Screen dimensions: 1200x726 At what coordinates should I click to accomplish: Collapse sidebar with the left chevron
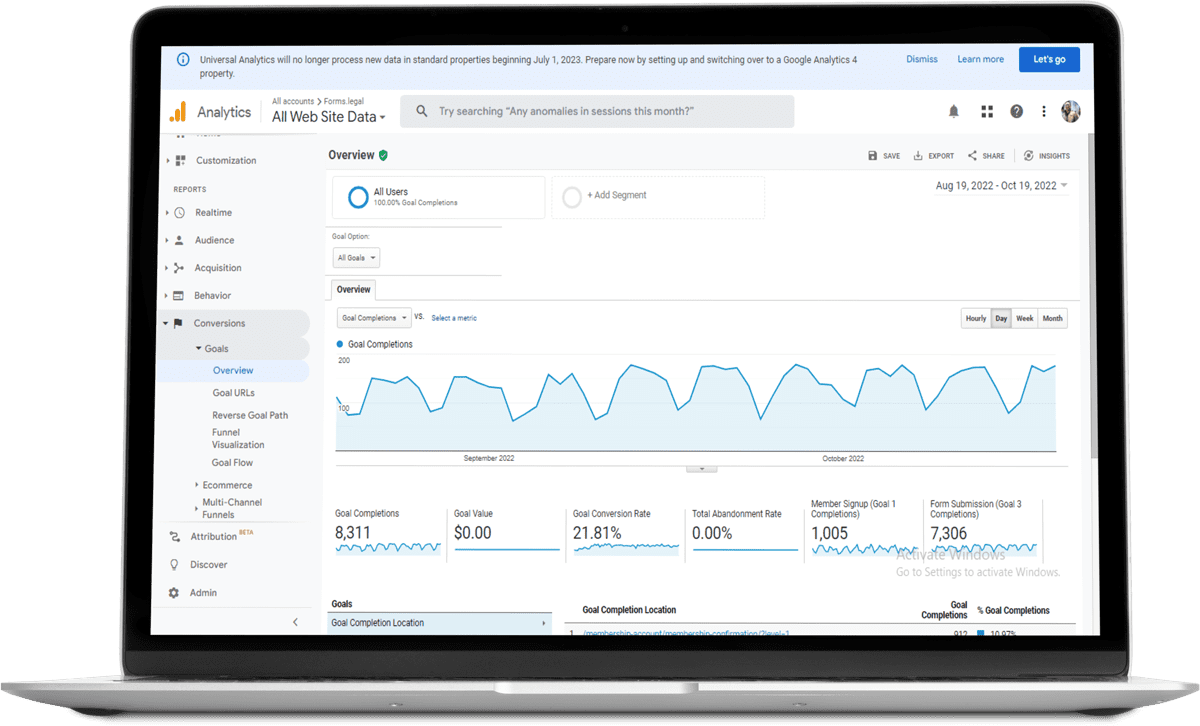point(295,622)
